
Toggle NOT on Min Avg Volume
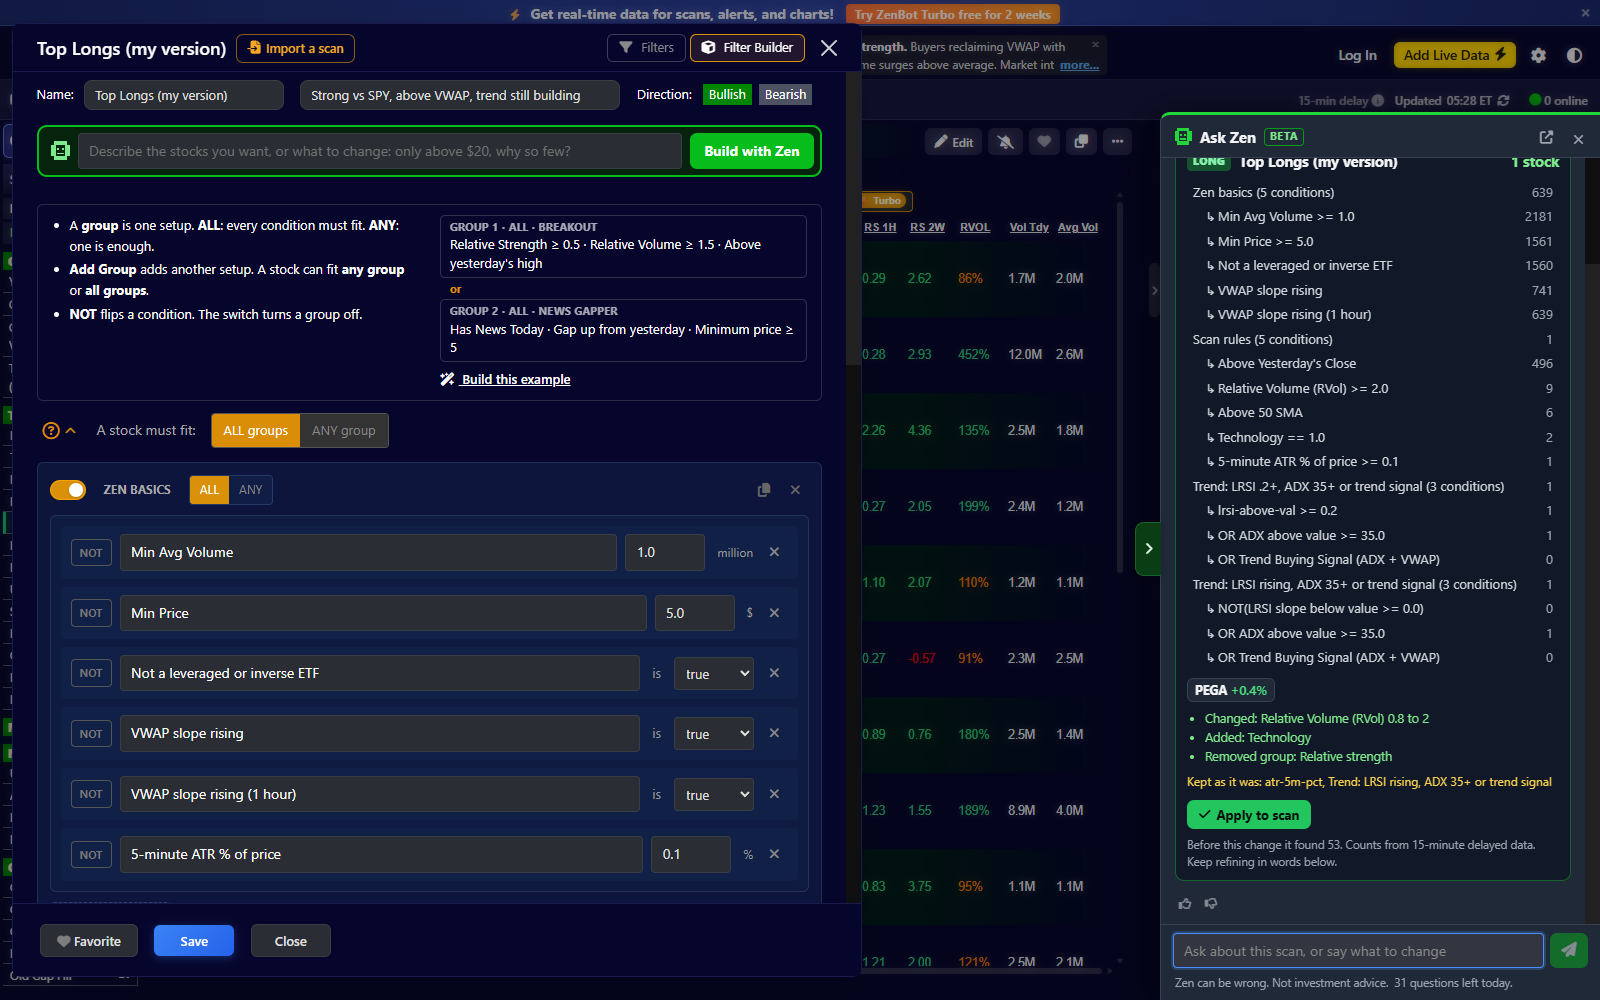pyautogui.click(x=91, y=553)
